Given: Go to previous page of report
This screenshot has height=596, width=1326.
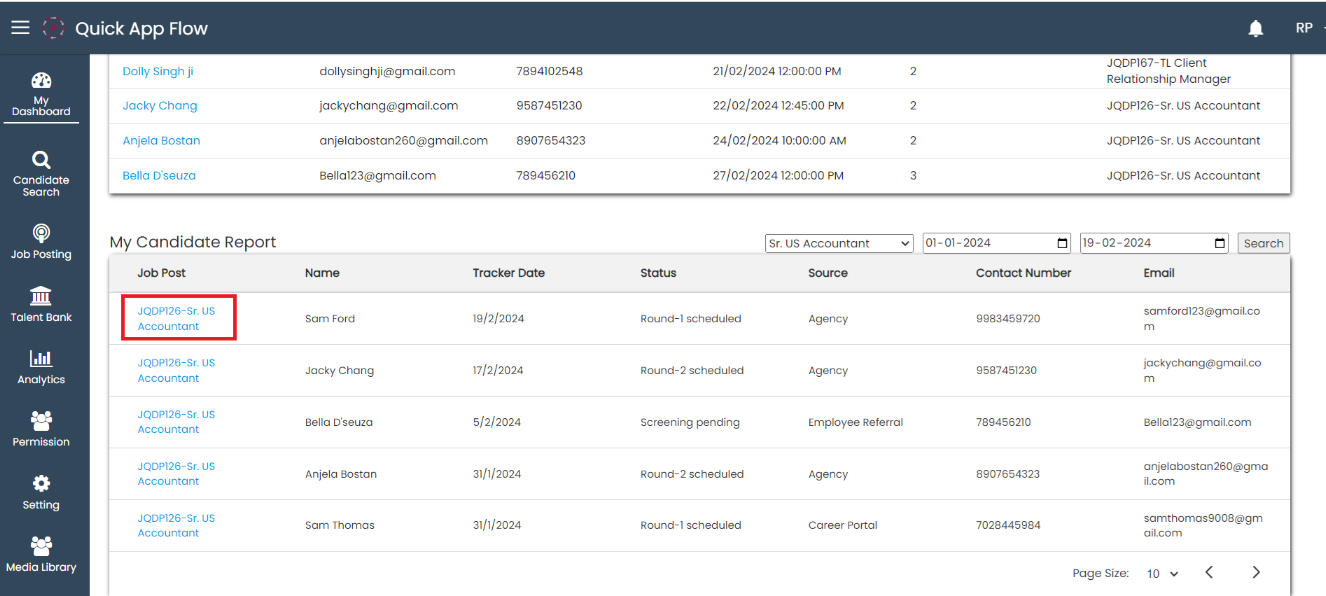Looking at the screenshot, I should click(x=1208, y=573).
